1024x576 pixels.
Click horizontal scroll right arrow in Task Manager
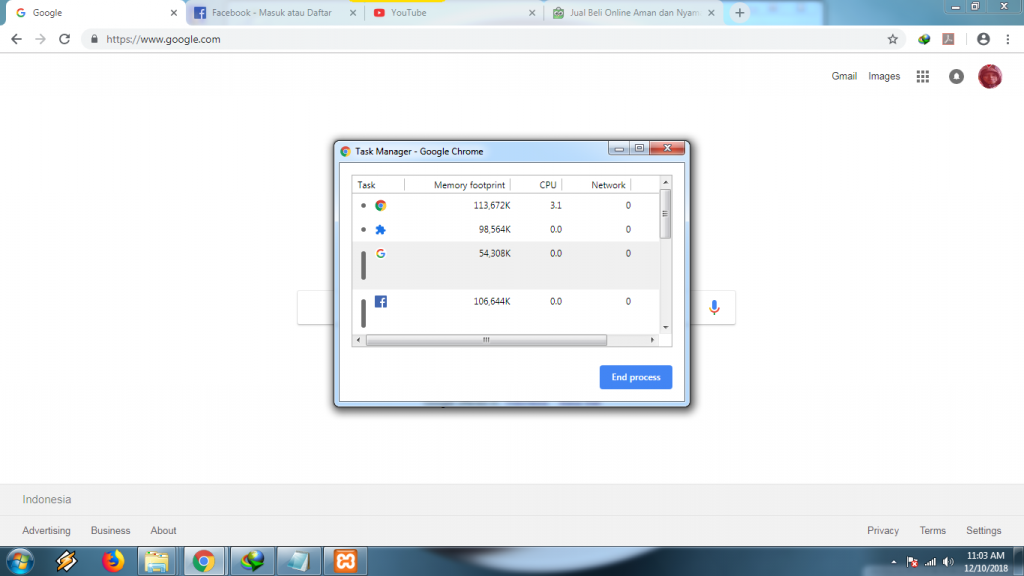652,340
